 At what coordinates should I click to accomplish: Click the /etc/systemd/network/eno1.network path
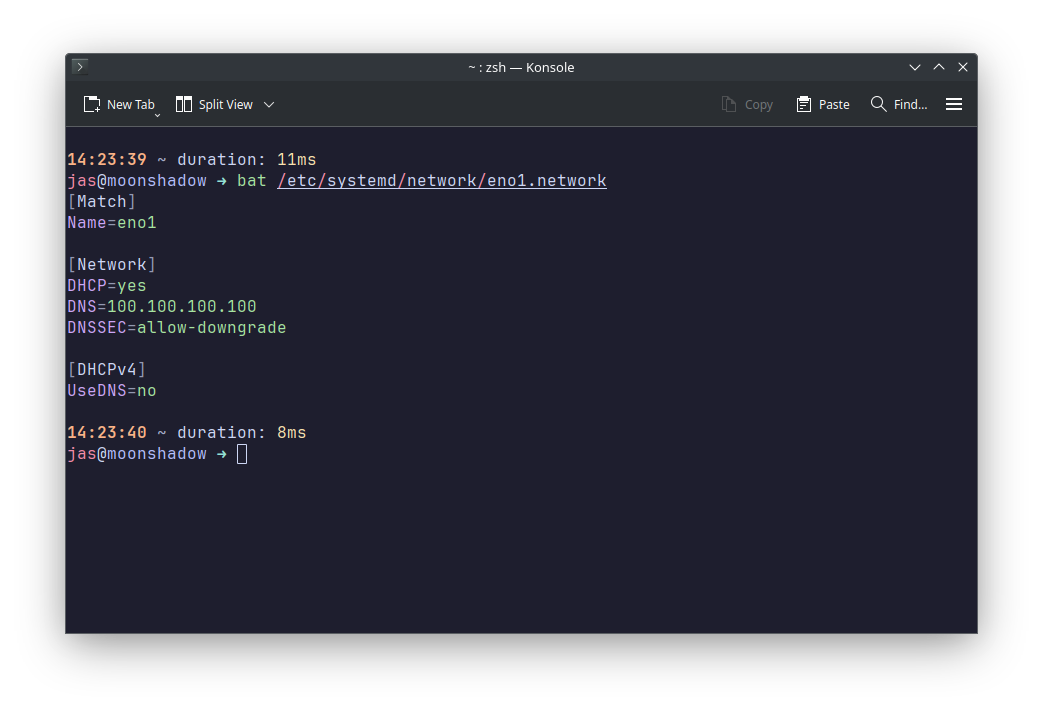click(x=441, y=181)
